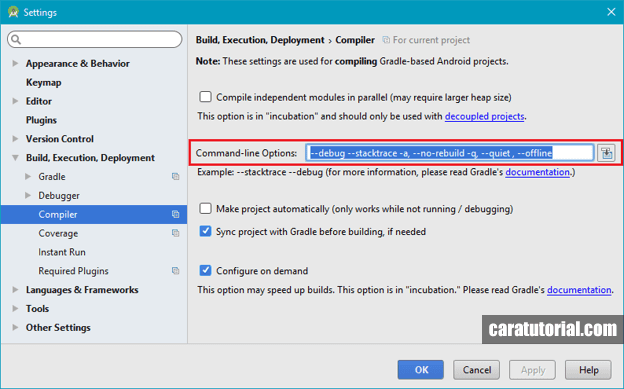The width and height of the screenshot is (624, 389).
Task: Close the Settings dialog
Action: pyautogui.click(x=611, y=12)
